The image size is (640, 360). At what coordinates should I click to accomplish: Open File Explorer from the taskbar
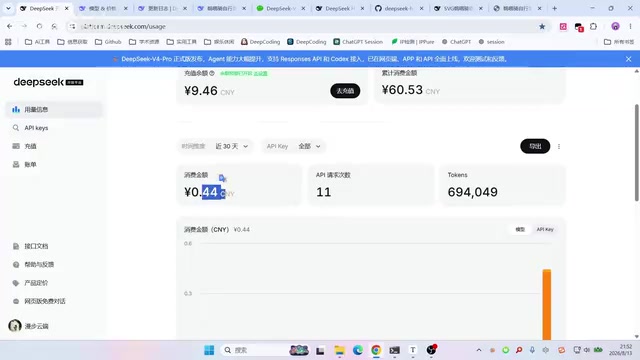point(339,350)
